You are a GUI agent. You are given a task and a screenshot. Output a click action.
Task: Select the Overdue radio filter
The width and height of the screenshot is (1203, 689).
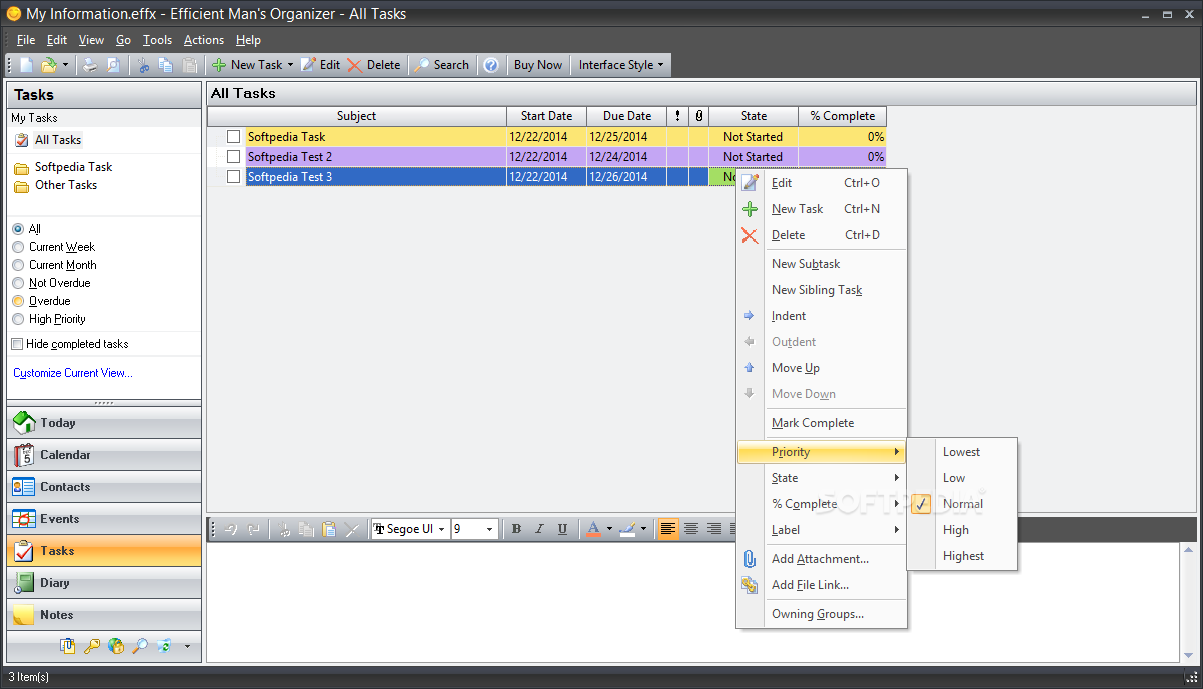18,301
